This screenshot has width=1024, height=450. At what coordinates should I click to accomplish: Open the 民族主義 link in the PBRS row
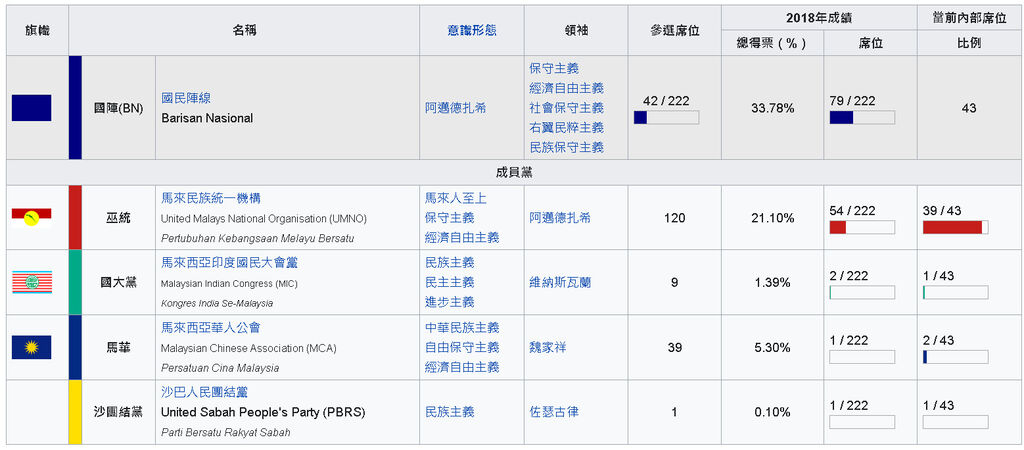pos(450,412)
